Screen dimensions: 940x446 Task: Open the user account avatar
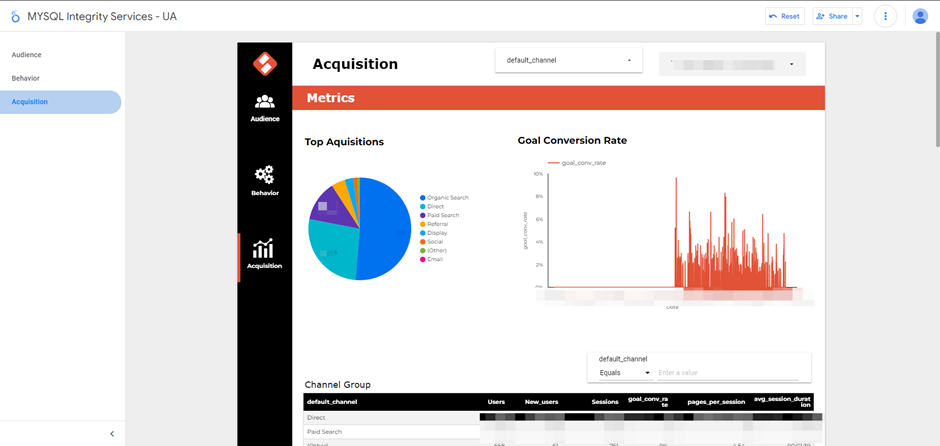pos(920,16)
